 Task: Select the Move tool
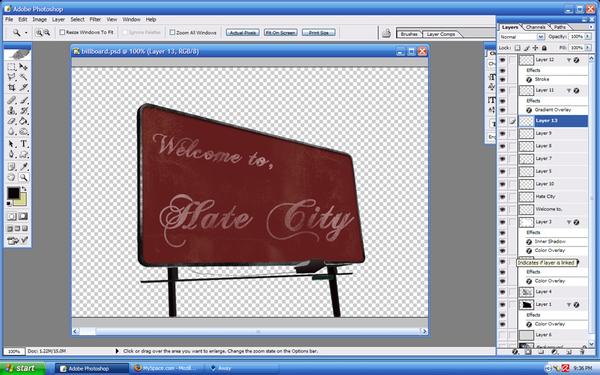click(x=23, y=67)
